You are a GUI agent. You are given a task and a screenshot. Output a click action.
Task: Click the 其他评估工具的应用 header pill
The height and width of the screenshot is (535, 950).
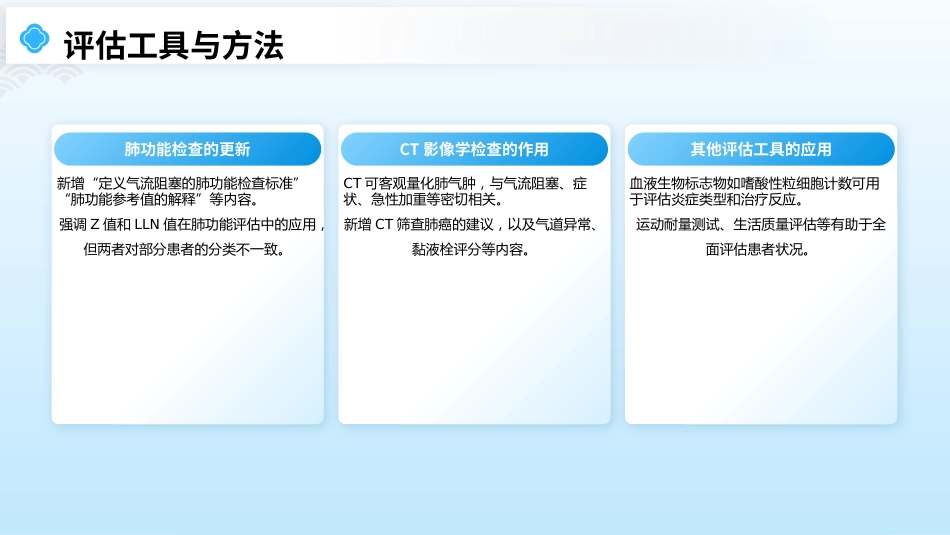click(761, 149)
